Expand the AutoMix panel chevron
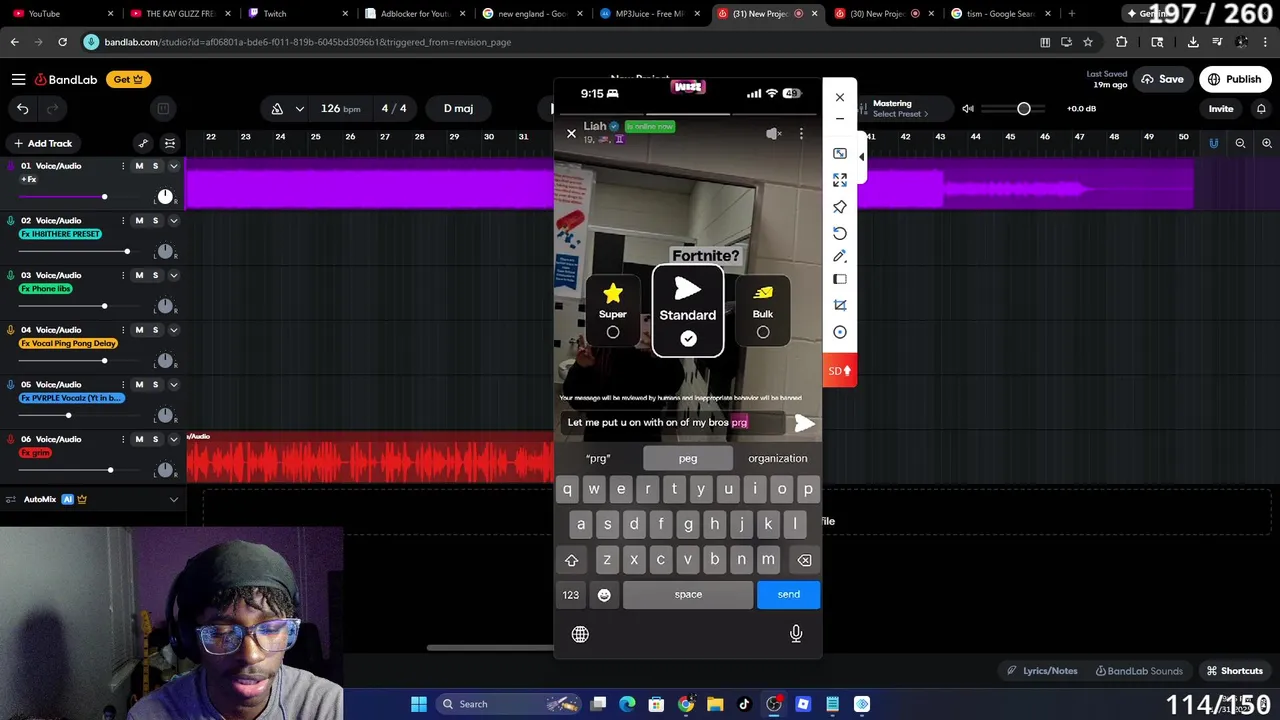Viewport: 1280px width, 720px height. click(x=173, y=499)
